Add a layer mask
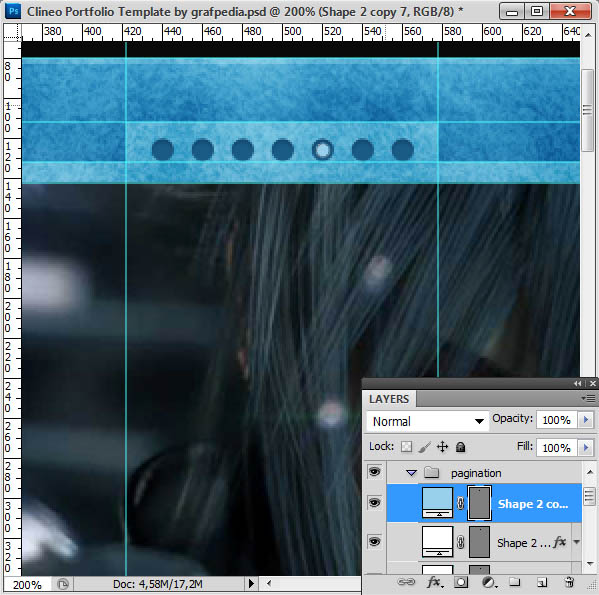This screenshot has height=595, width=599. pos(461,582)
